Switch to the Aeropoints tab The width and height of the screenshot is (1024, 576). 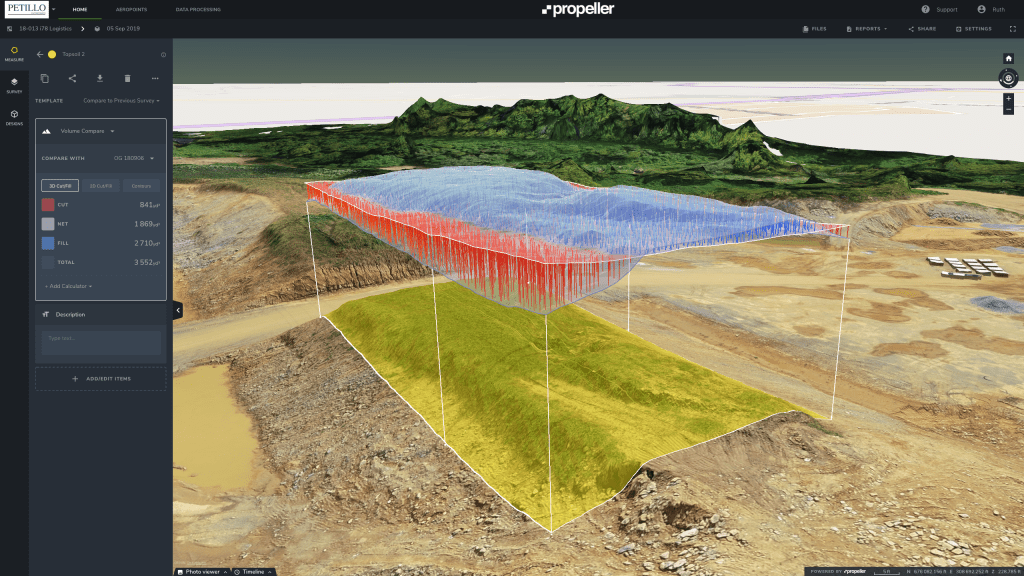[130, 9]
